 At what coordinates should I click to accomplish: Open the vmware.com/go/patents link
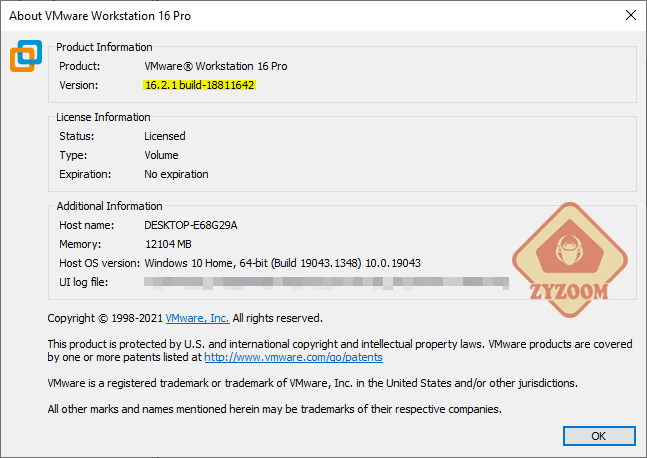point(293,357)
